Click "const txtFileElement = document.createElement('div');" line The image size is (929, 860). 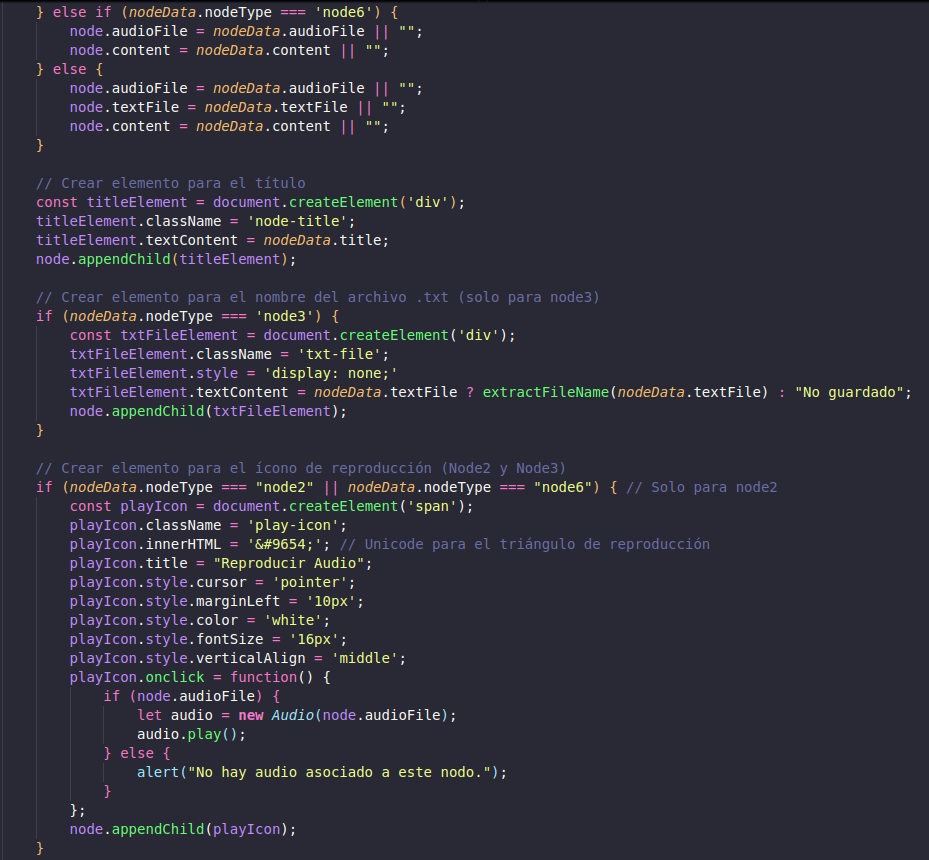point(293,335)
